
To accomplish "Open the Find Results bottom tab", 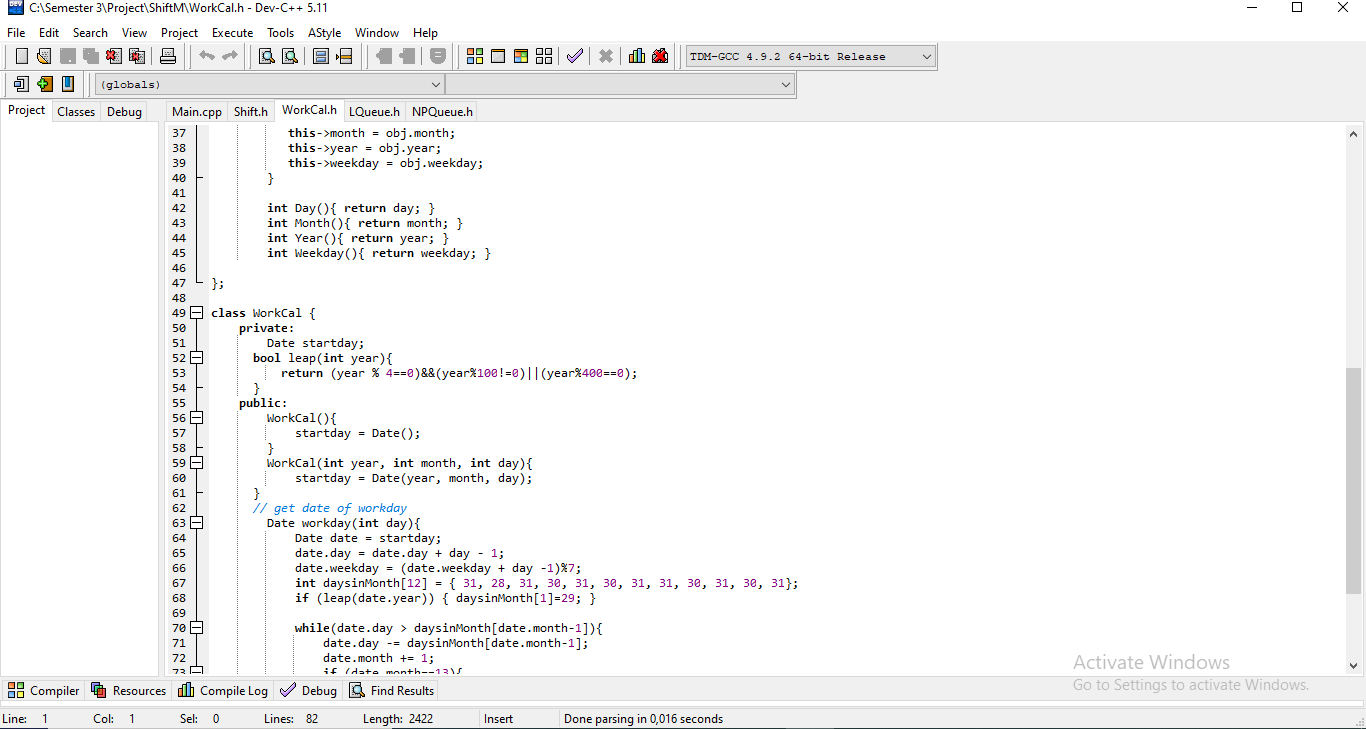I will pos(392,690).
